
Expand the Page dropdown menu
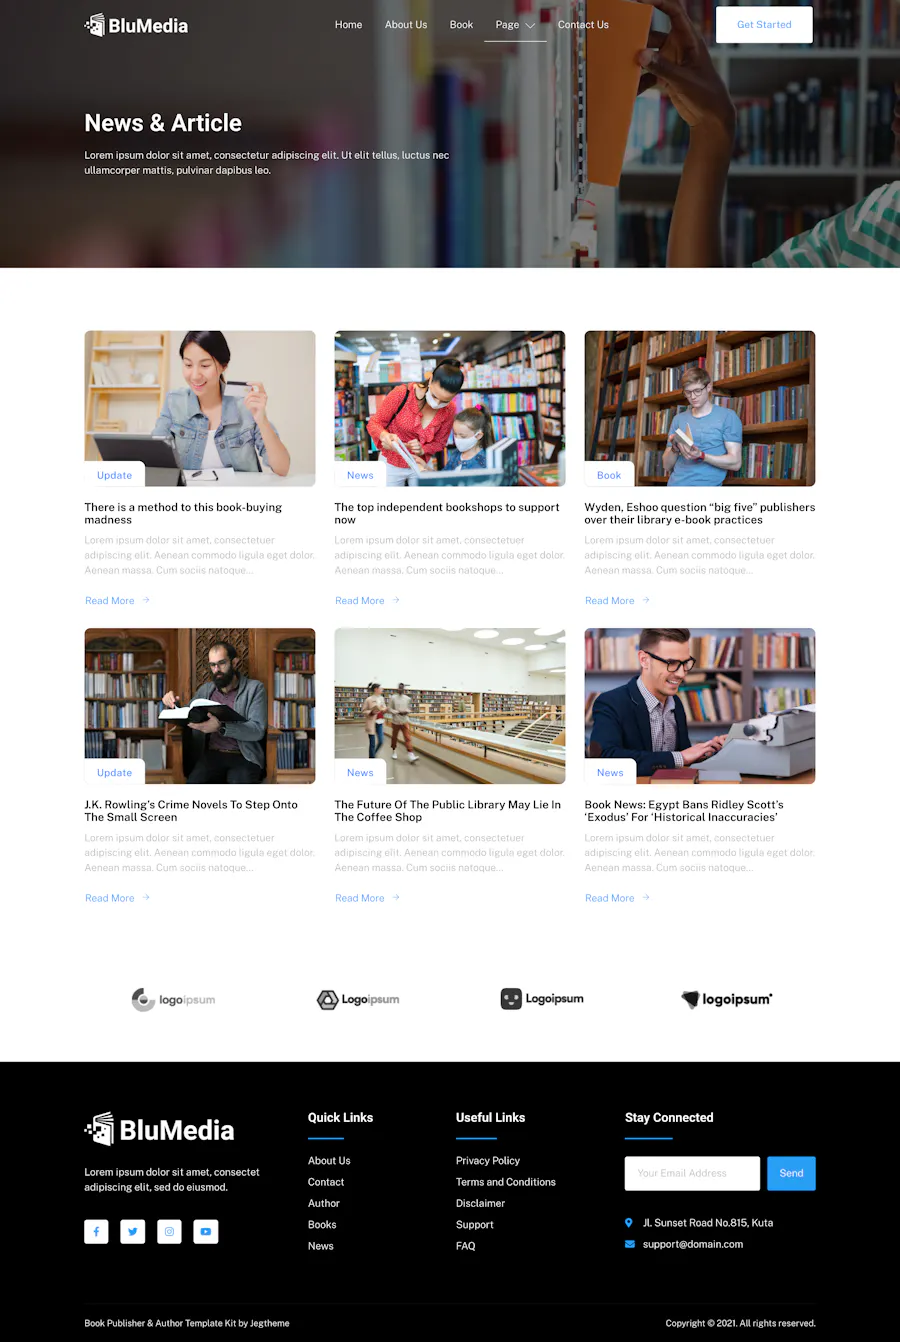tap(515, 25)
